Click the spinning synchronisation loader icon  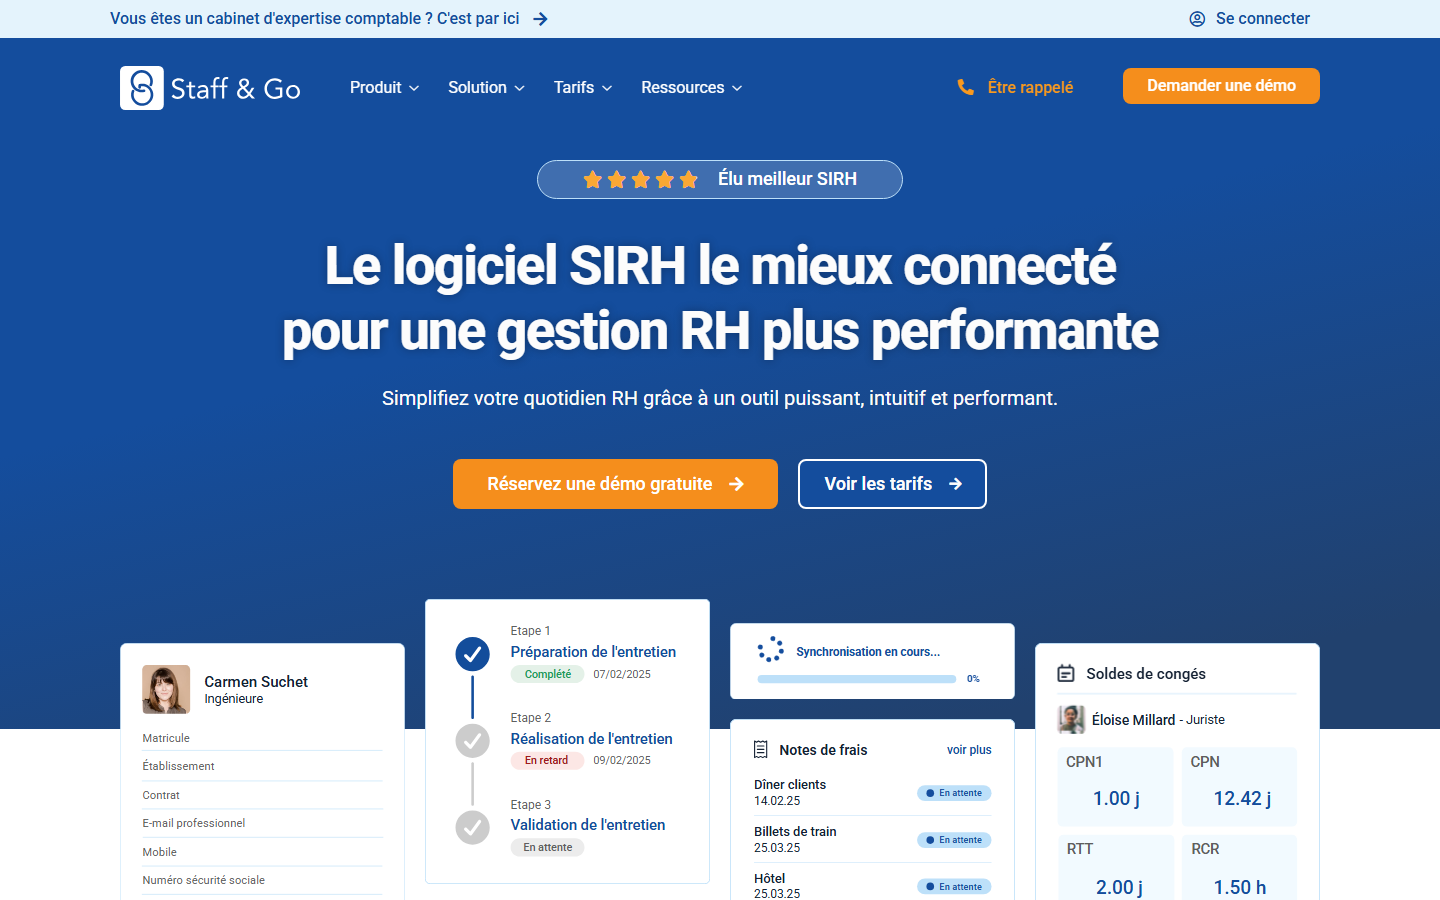770,650
